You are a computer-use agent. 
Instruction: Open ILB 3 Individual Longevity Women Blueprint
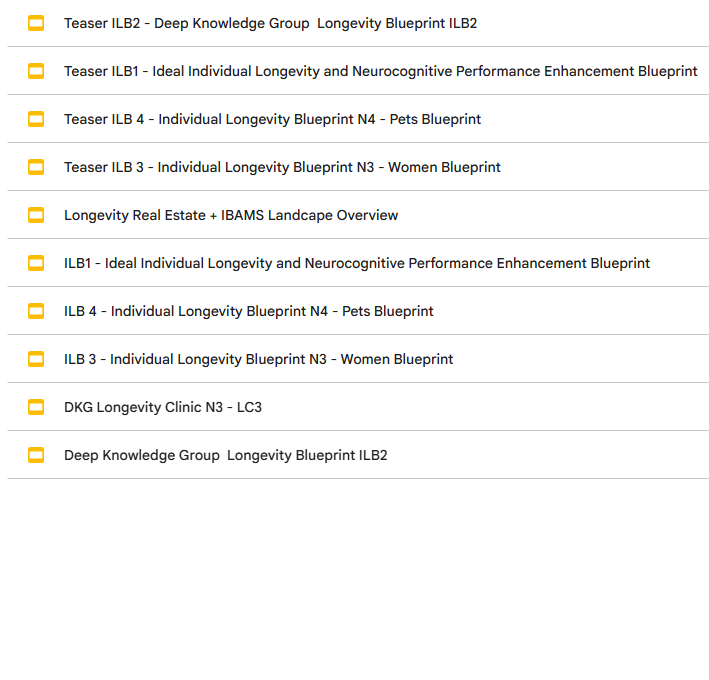[x=258, y=359]
